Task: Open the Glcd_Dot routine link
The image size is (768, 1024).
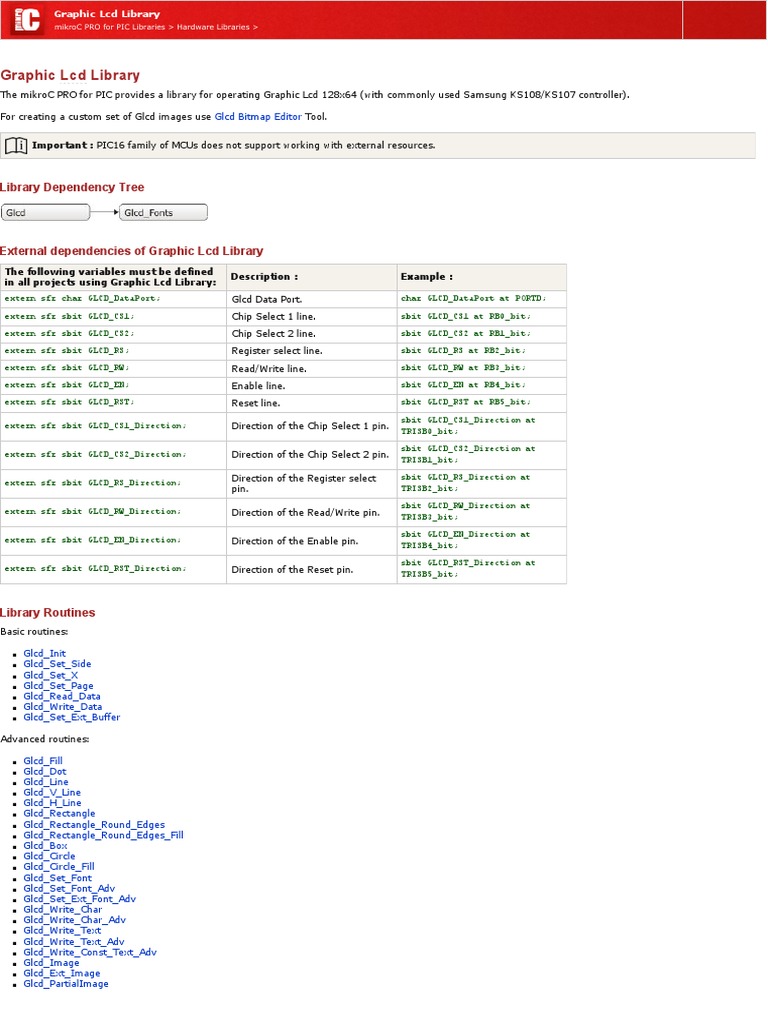Action: (x=45, y=772)
